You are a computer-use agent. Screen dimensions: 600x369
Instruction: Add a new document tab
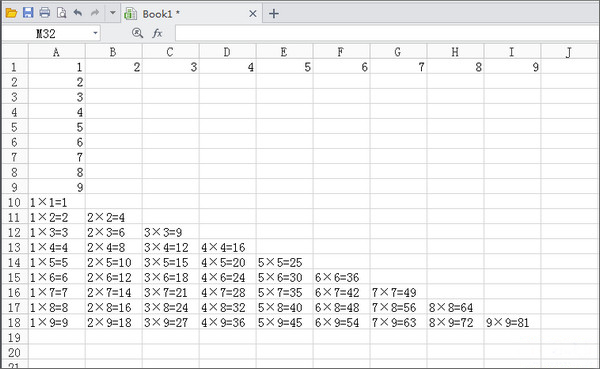(x=274, y=14)
